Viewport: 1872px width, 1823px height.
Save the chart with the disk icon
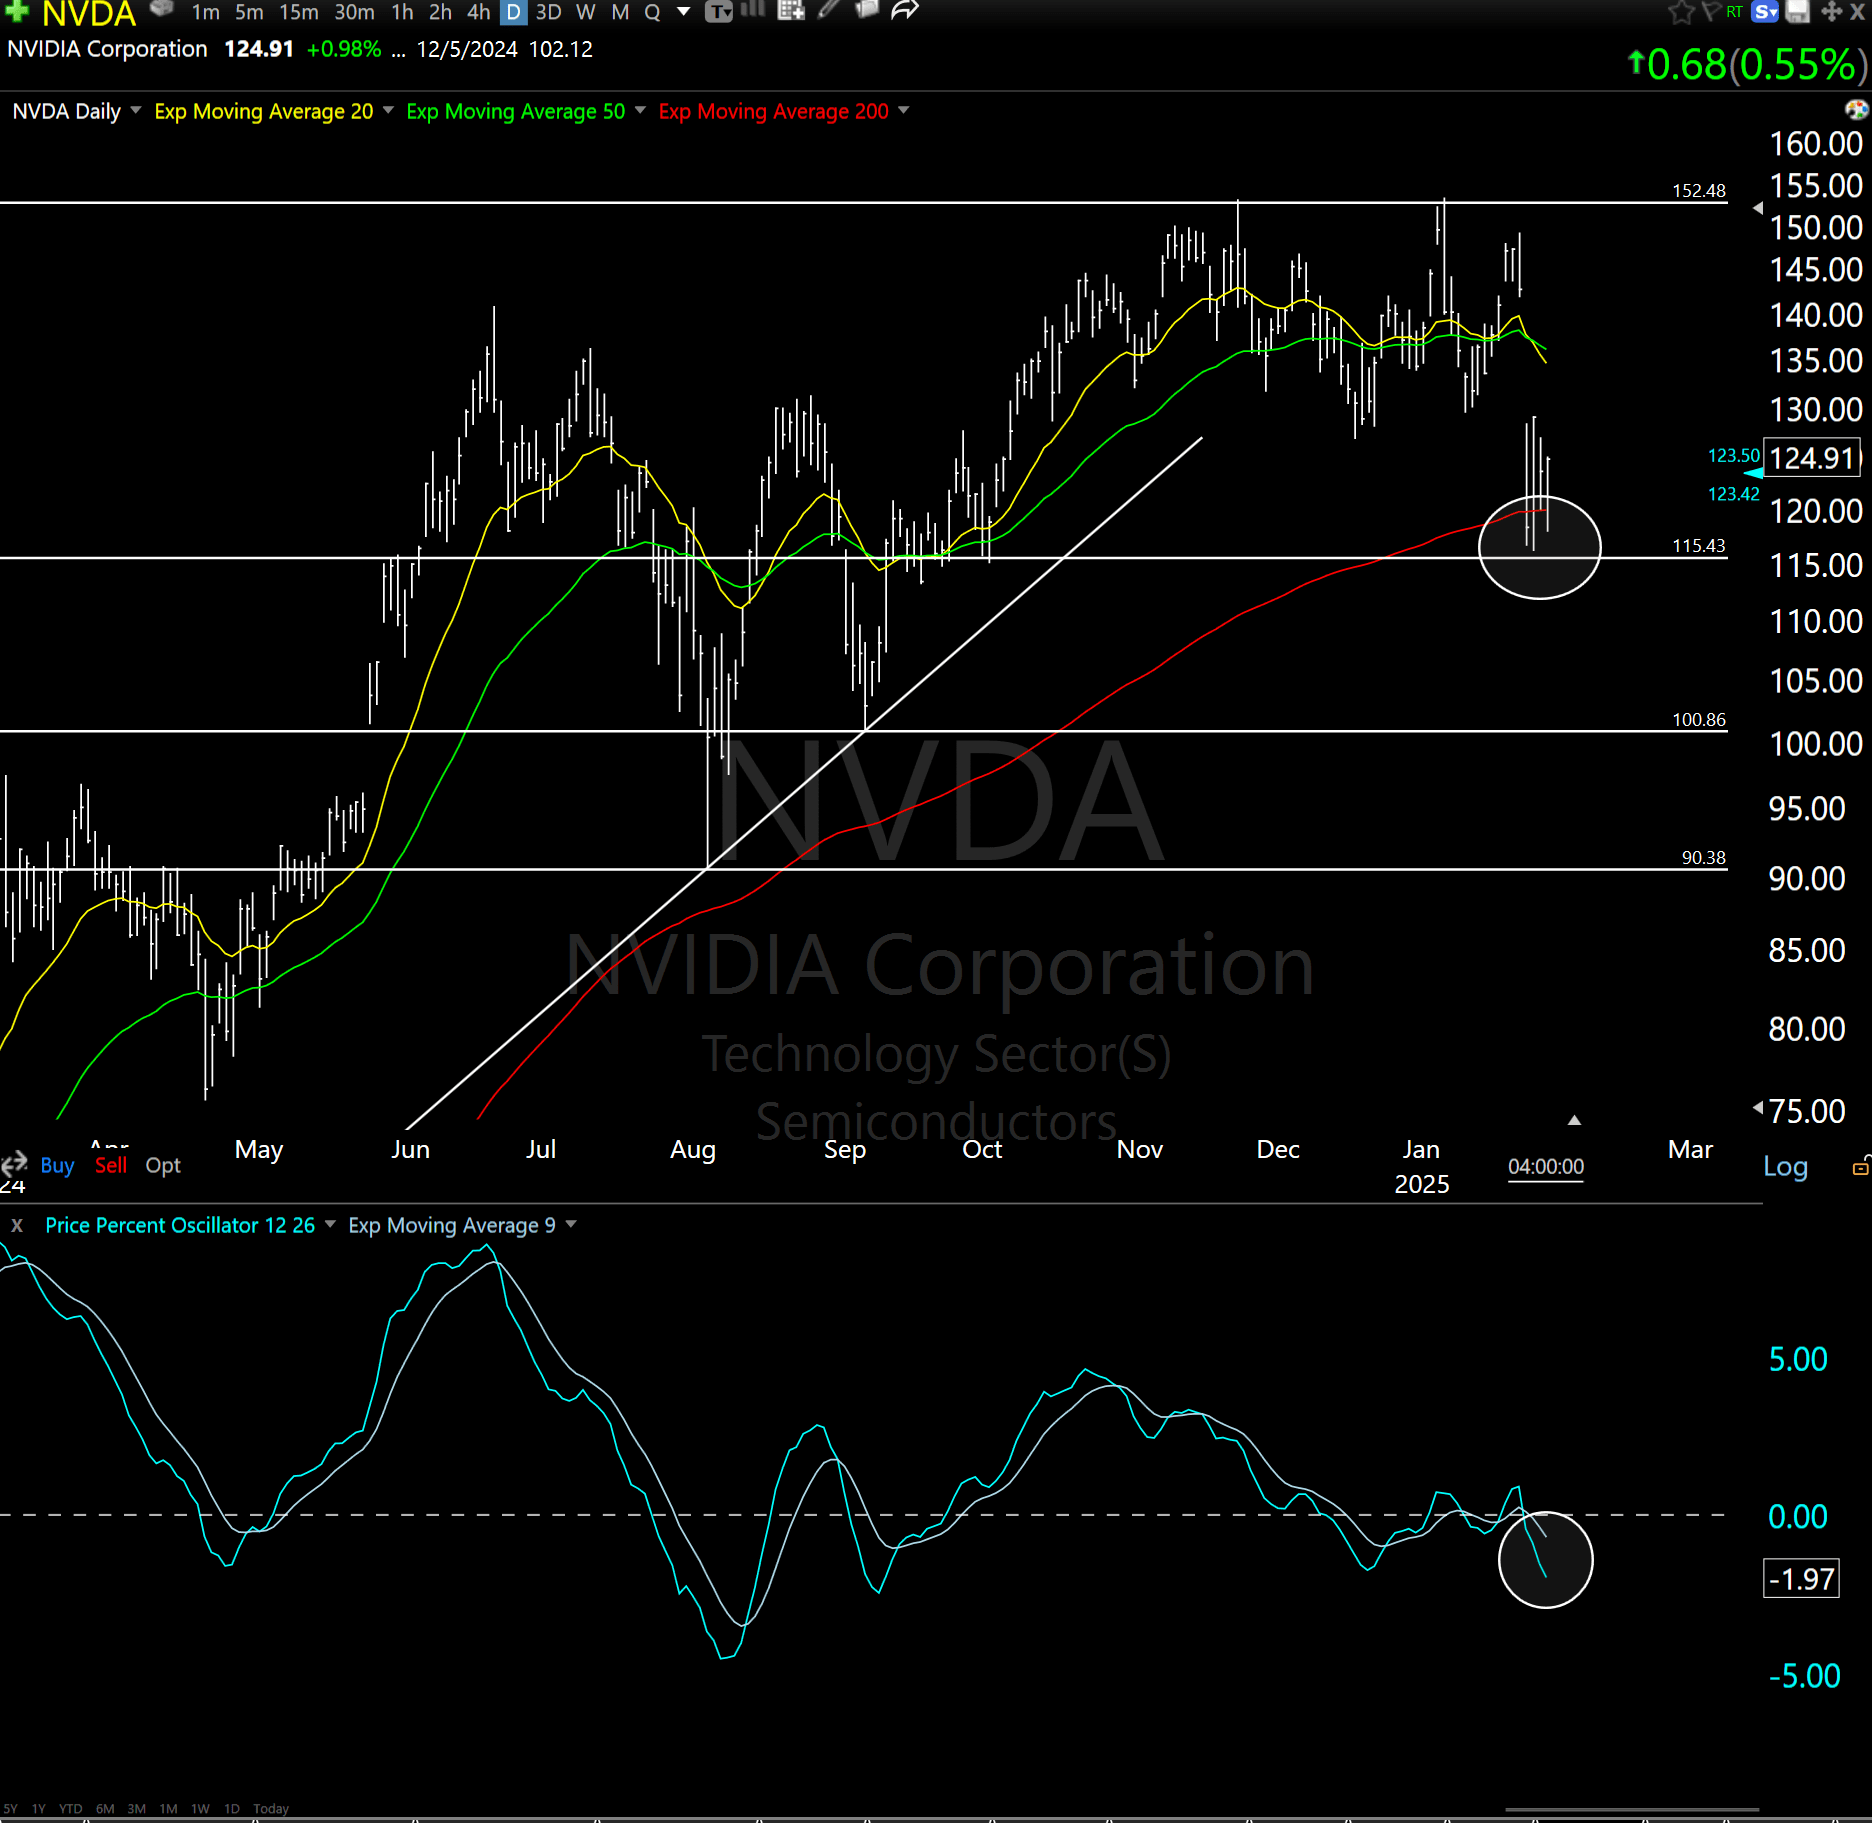[x=1798, y=13]
